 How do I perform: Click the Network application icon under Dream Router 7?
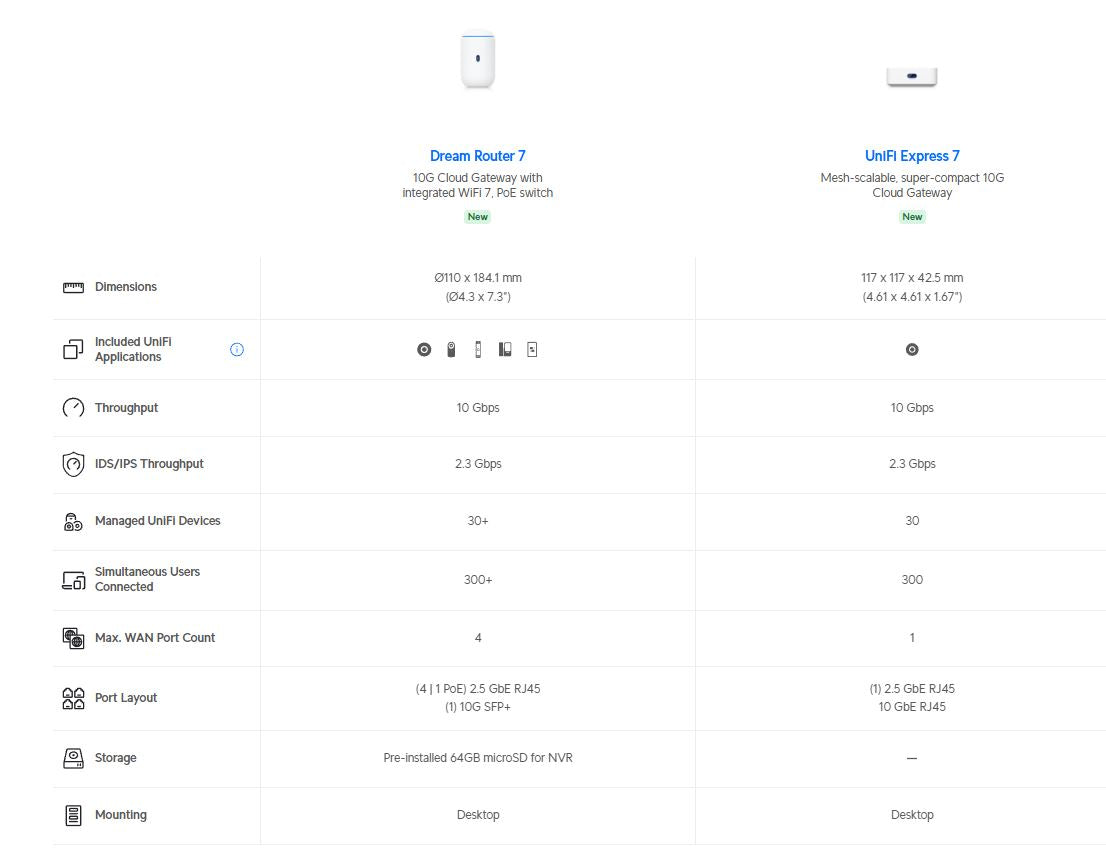click(424, 350)
